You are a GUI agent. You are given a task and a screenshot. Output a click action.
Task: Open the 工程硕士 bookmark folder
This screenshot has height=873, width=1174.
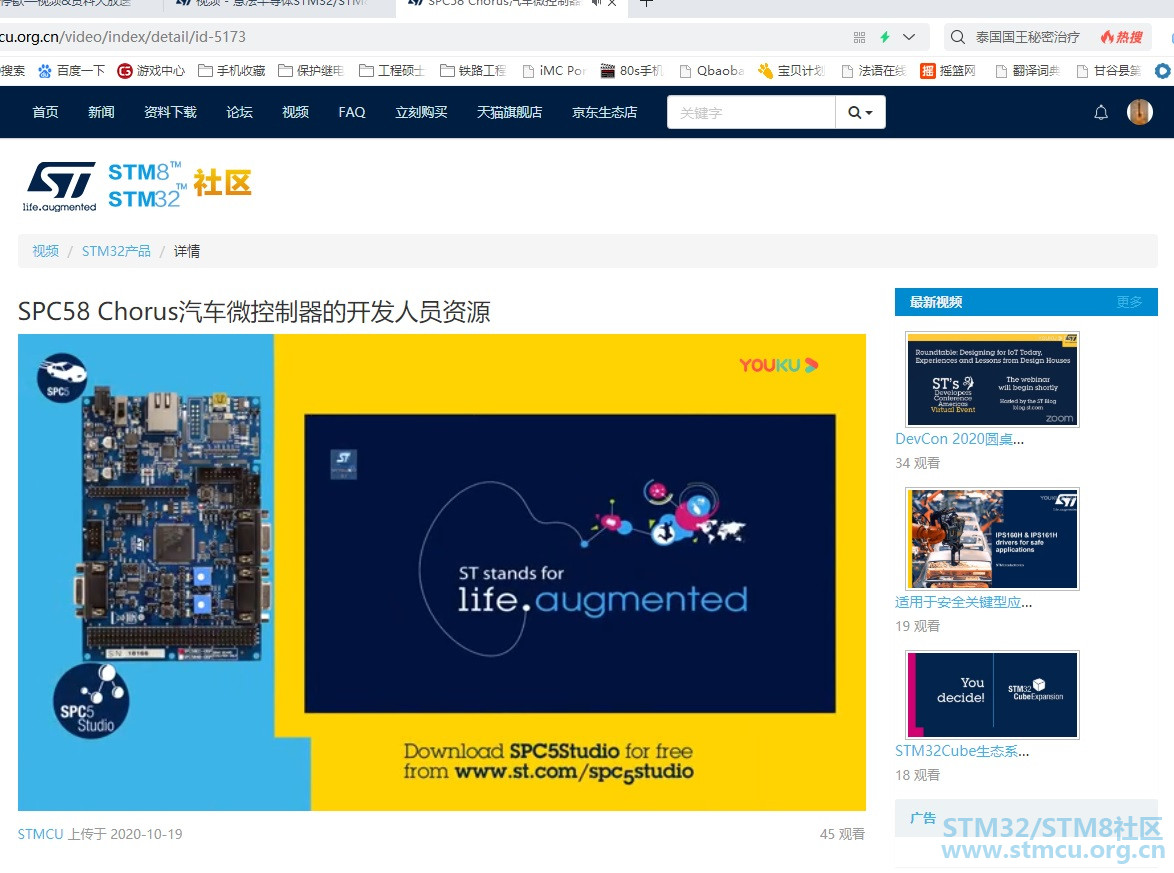coord(392,70)
